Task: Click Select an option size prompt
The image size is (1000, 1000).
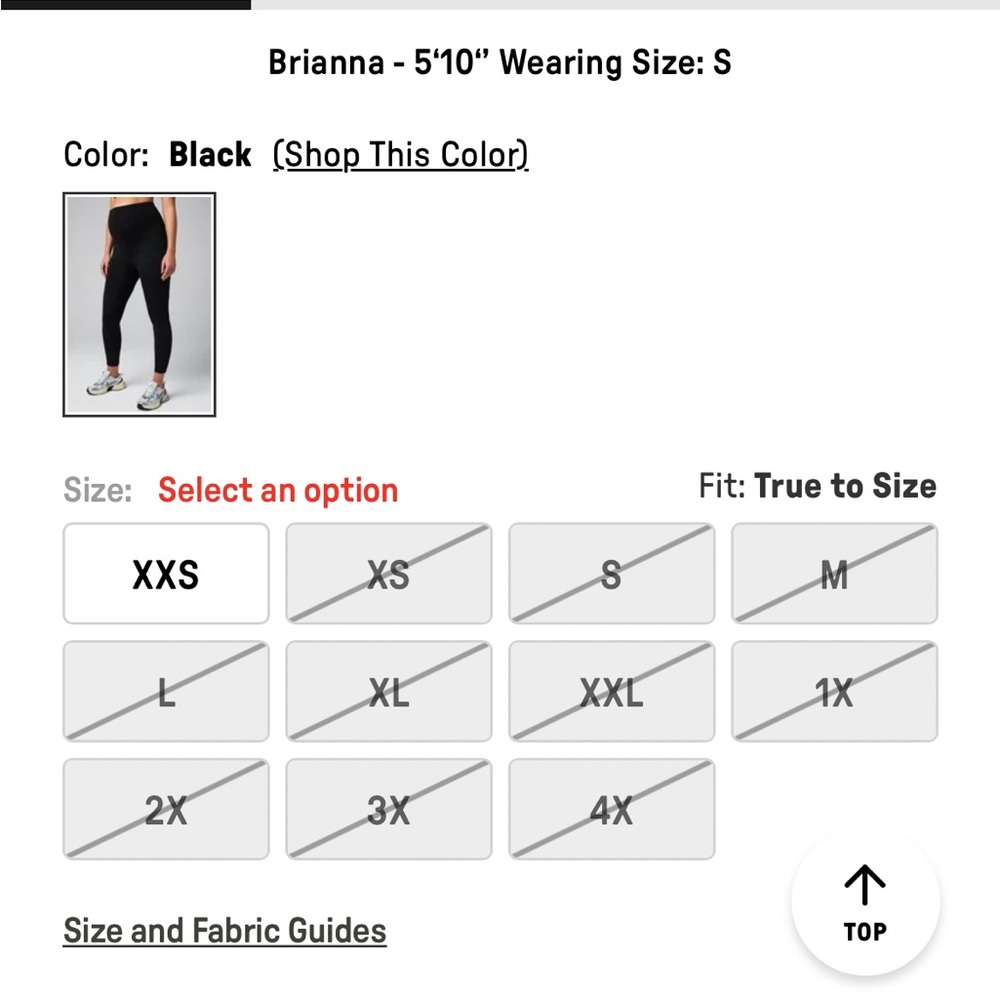Action: 277,489
